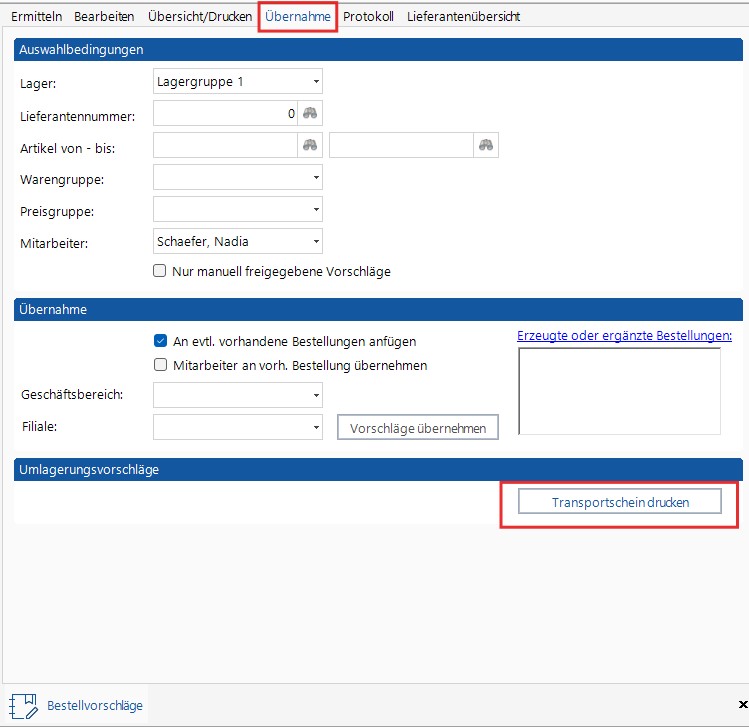Click binoculars icon beside first Artikel field

[310, 146]
